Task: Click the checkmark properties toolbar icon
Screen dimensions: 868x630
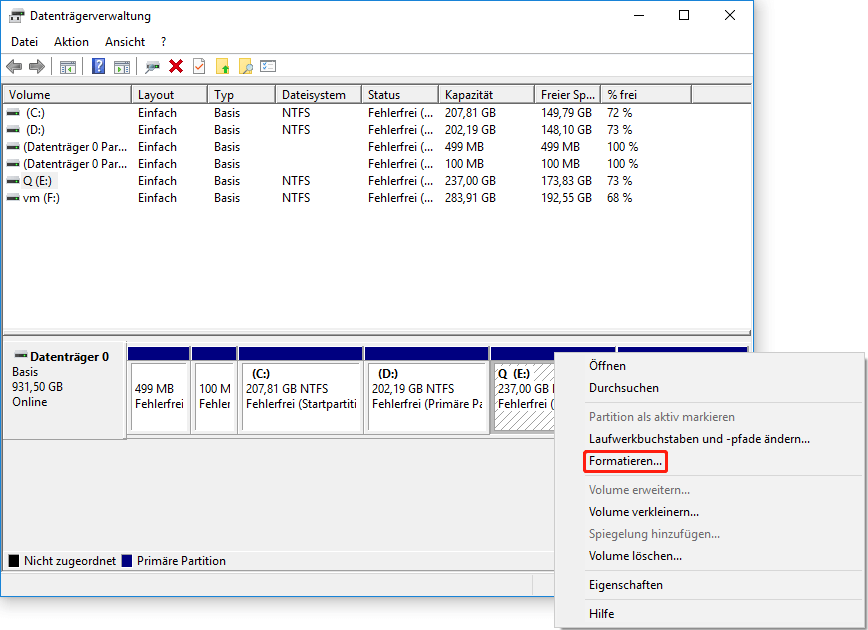Action: pos(198,66)
